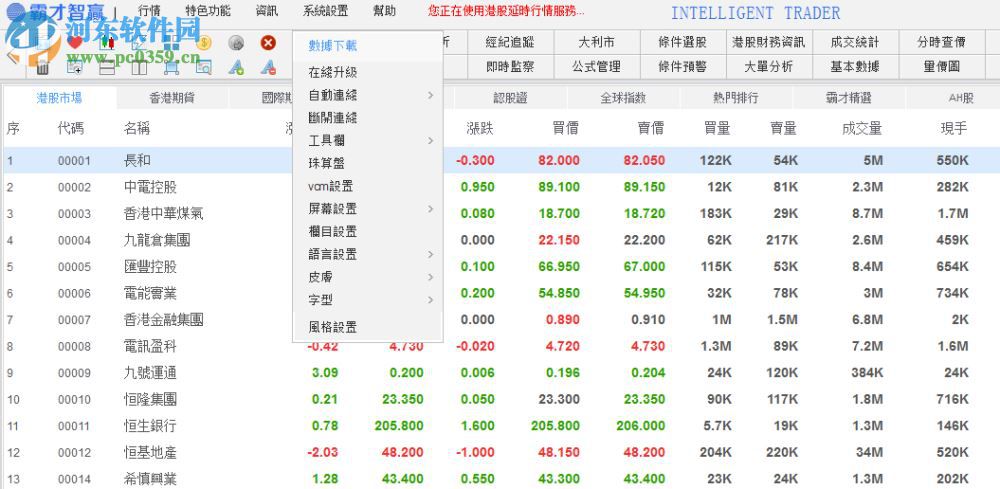The height and width of the screenshot is (489, 1000).
Task: Click the grey coin refresh icon
Action: click(236, 43)
